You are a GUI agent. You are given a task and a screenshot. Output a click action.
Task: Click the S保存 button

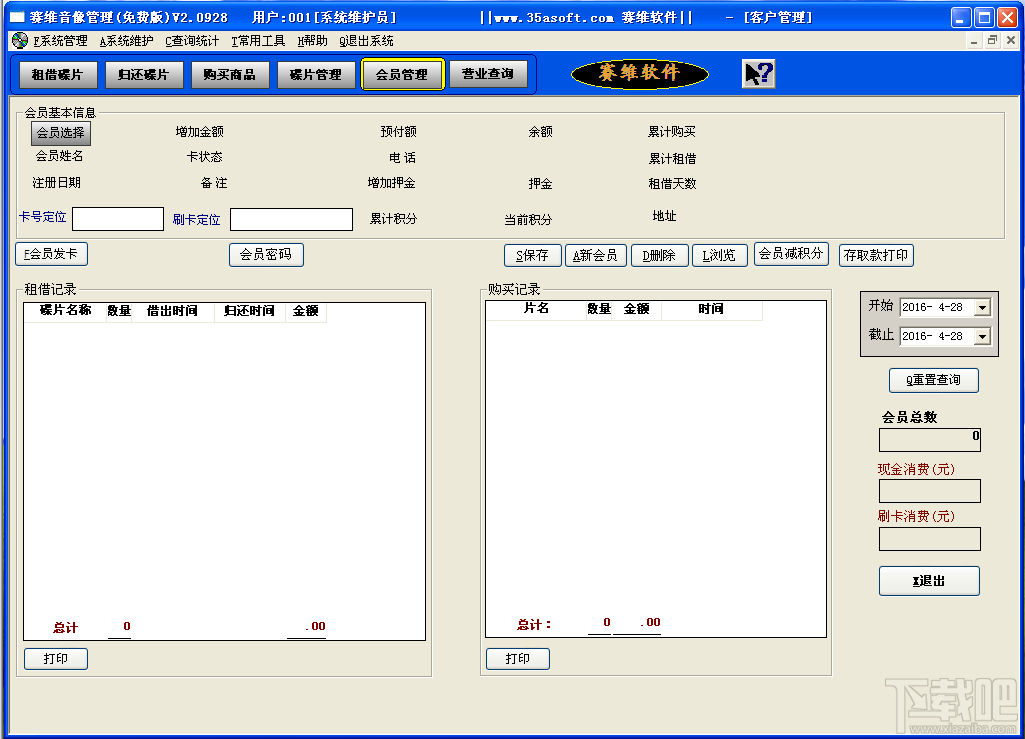tap(533, 255)
